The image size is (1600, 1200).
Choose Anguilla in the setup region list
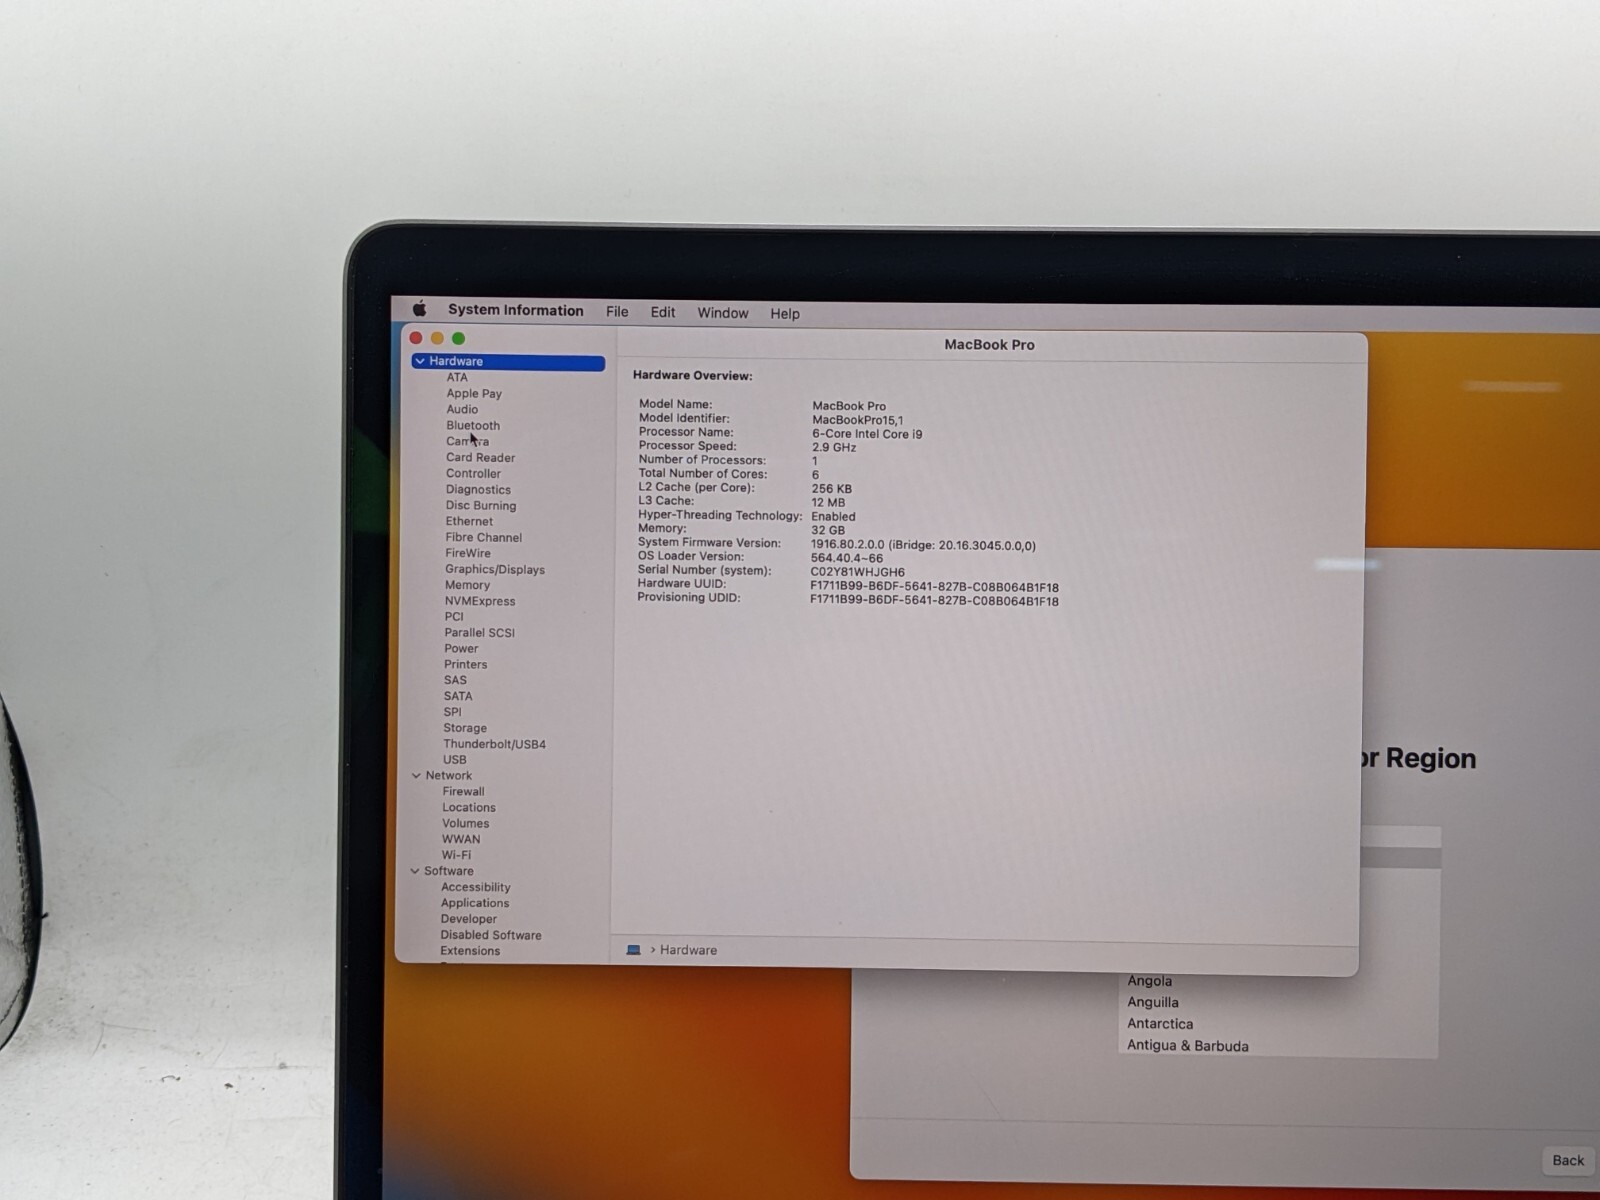click(x=1153, y=1002)
